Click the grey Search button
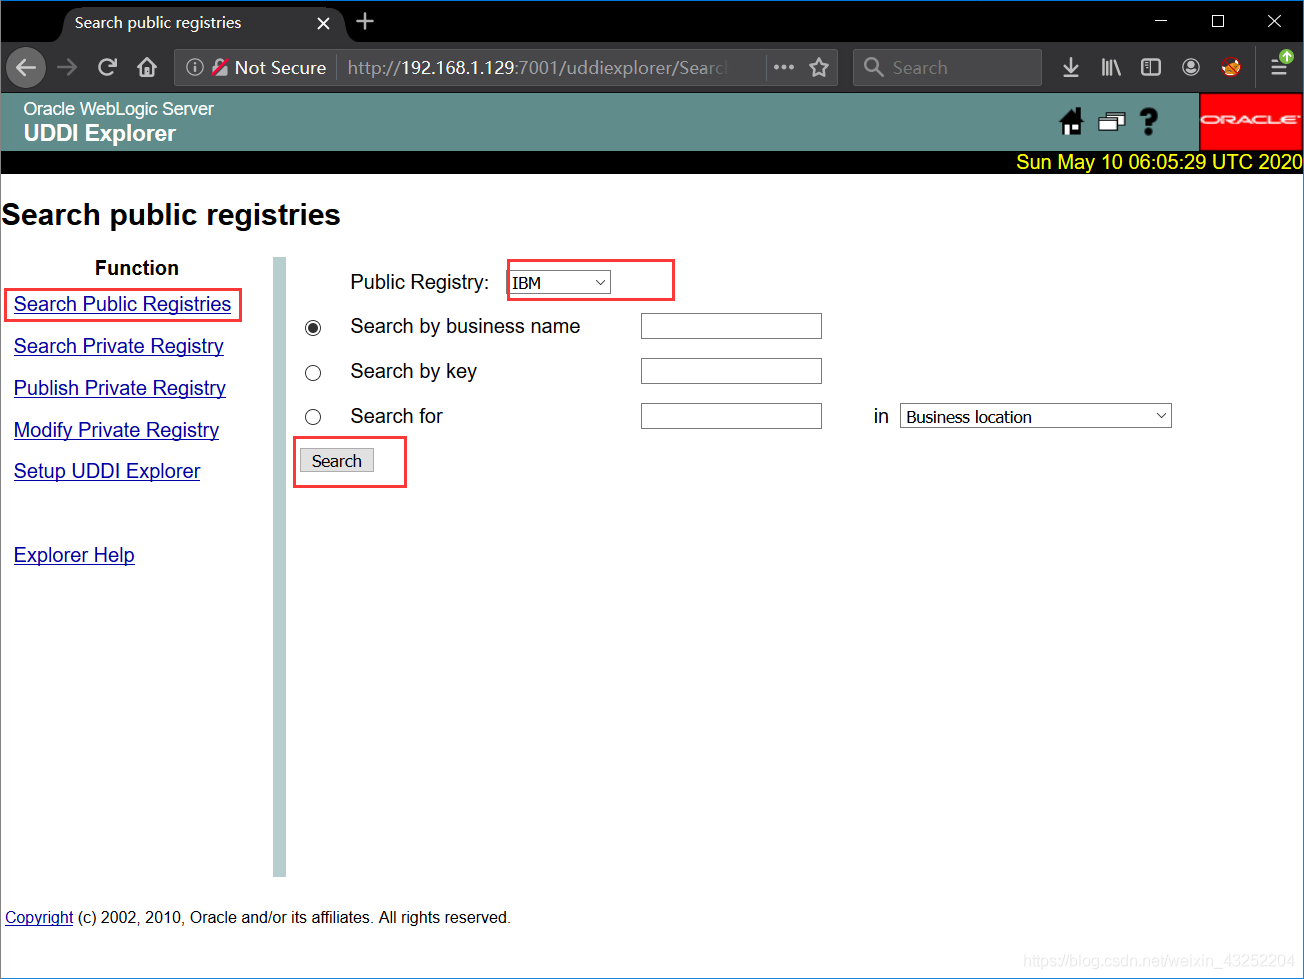This screenshot has height=979, width=1304. click(x=337, y=460)
